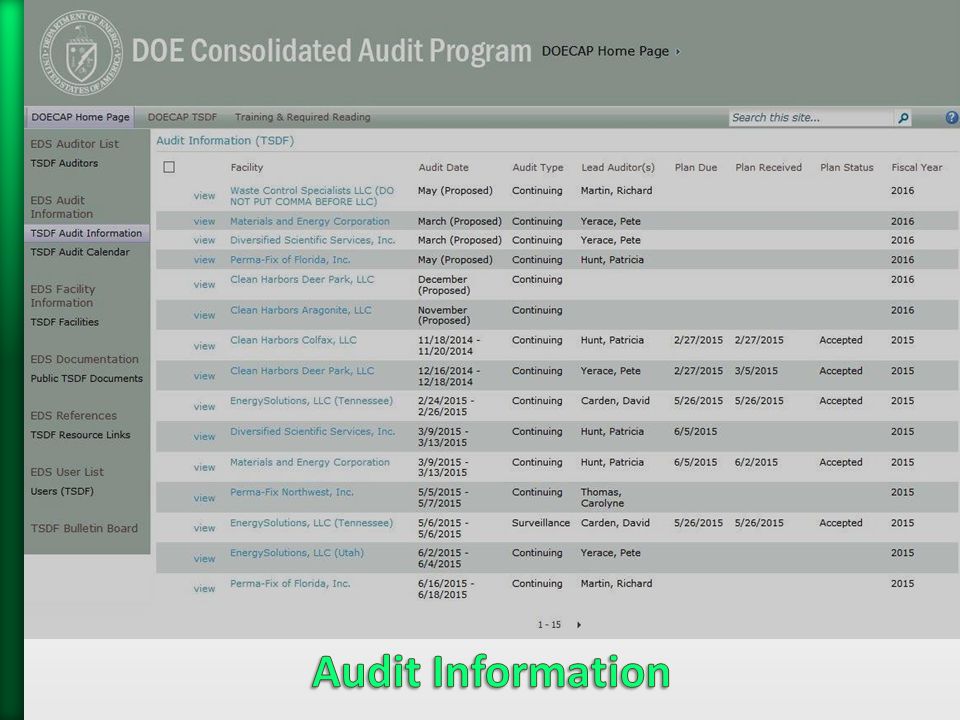Open TSDF Auditors in sidebar
Image resolution: width=960 pixels, height=720 pixels.
click(x=64, y=163)
